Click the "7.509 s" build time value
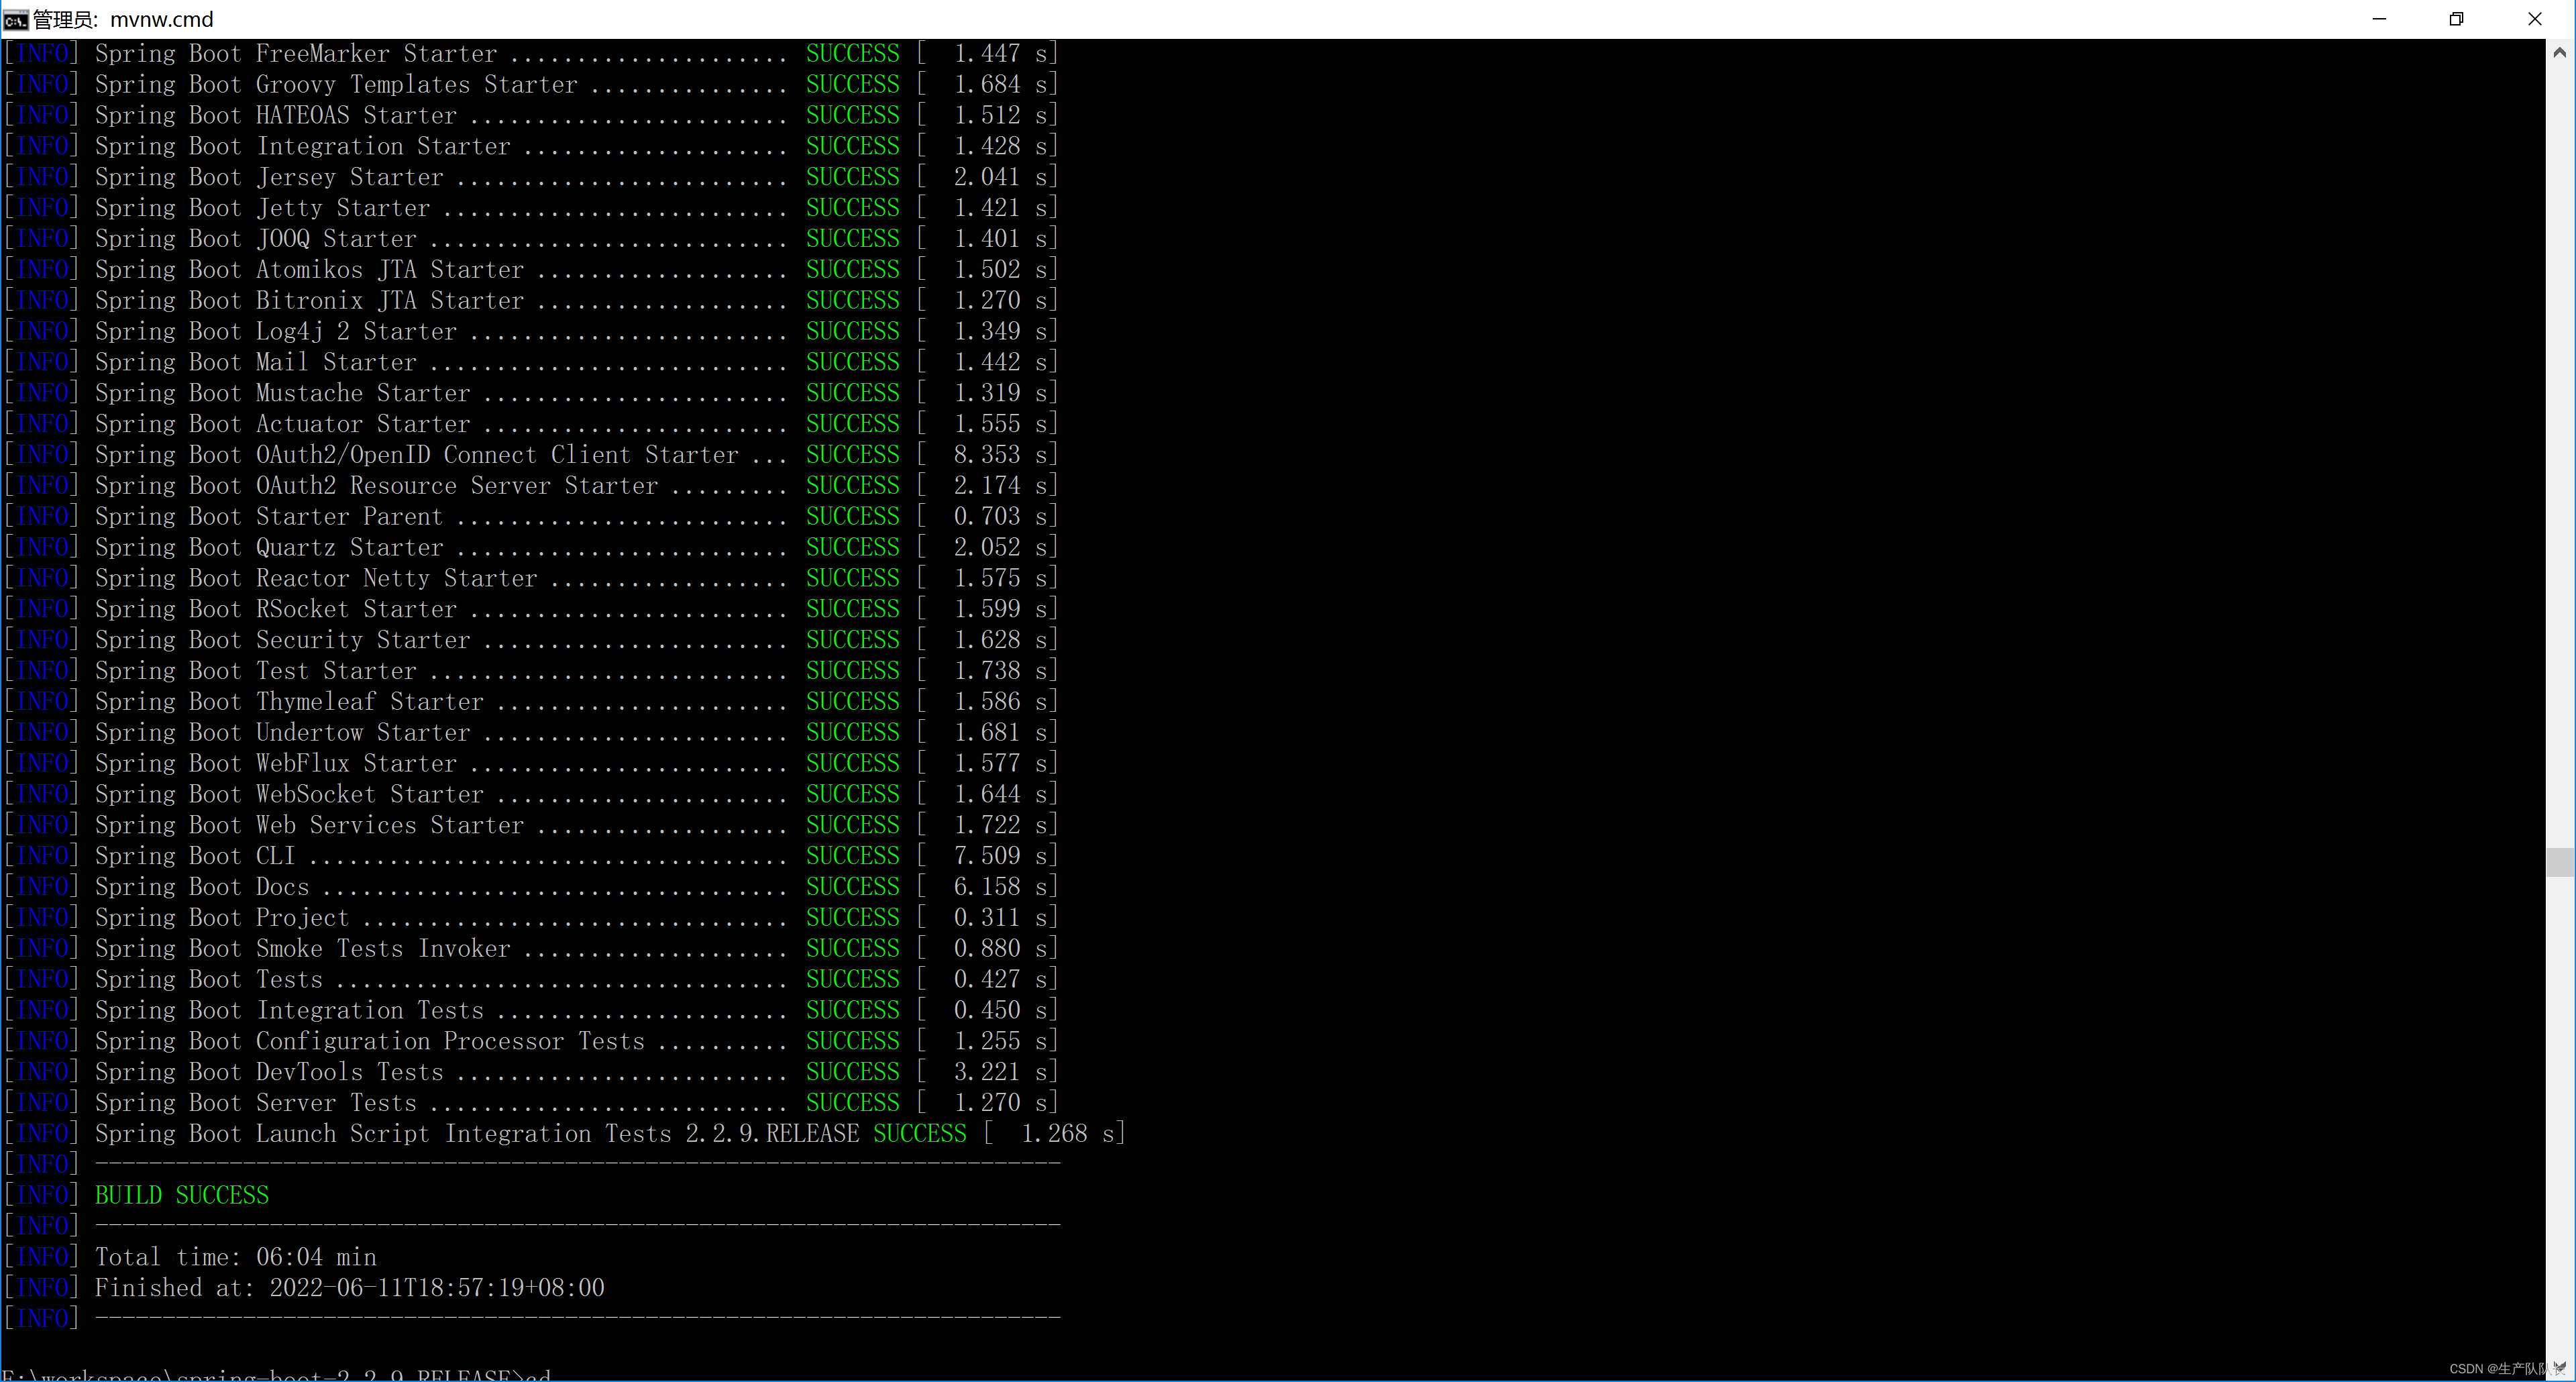 [1000, 856]
